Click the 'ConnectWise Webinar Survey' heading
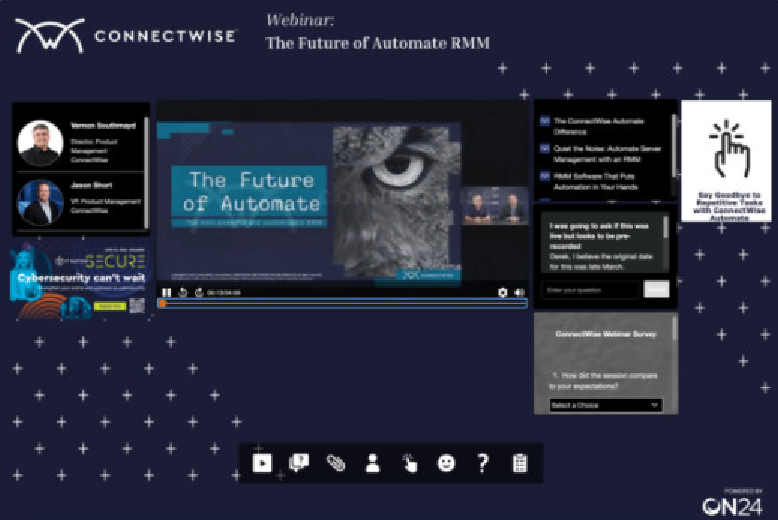 606,334
